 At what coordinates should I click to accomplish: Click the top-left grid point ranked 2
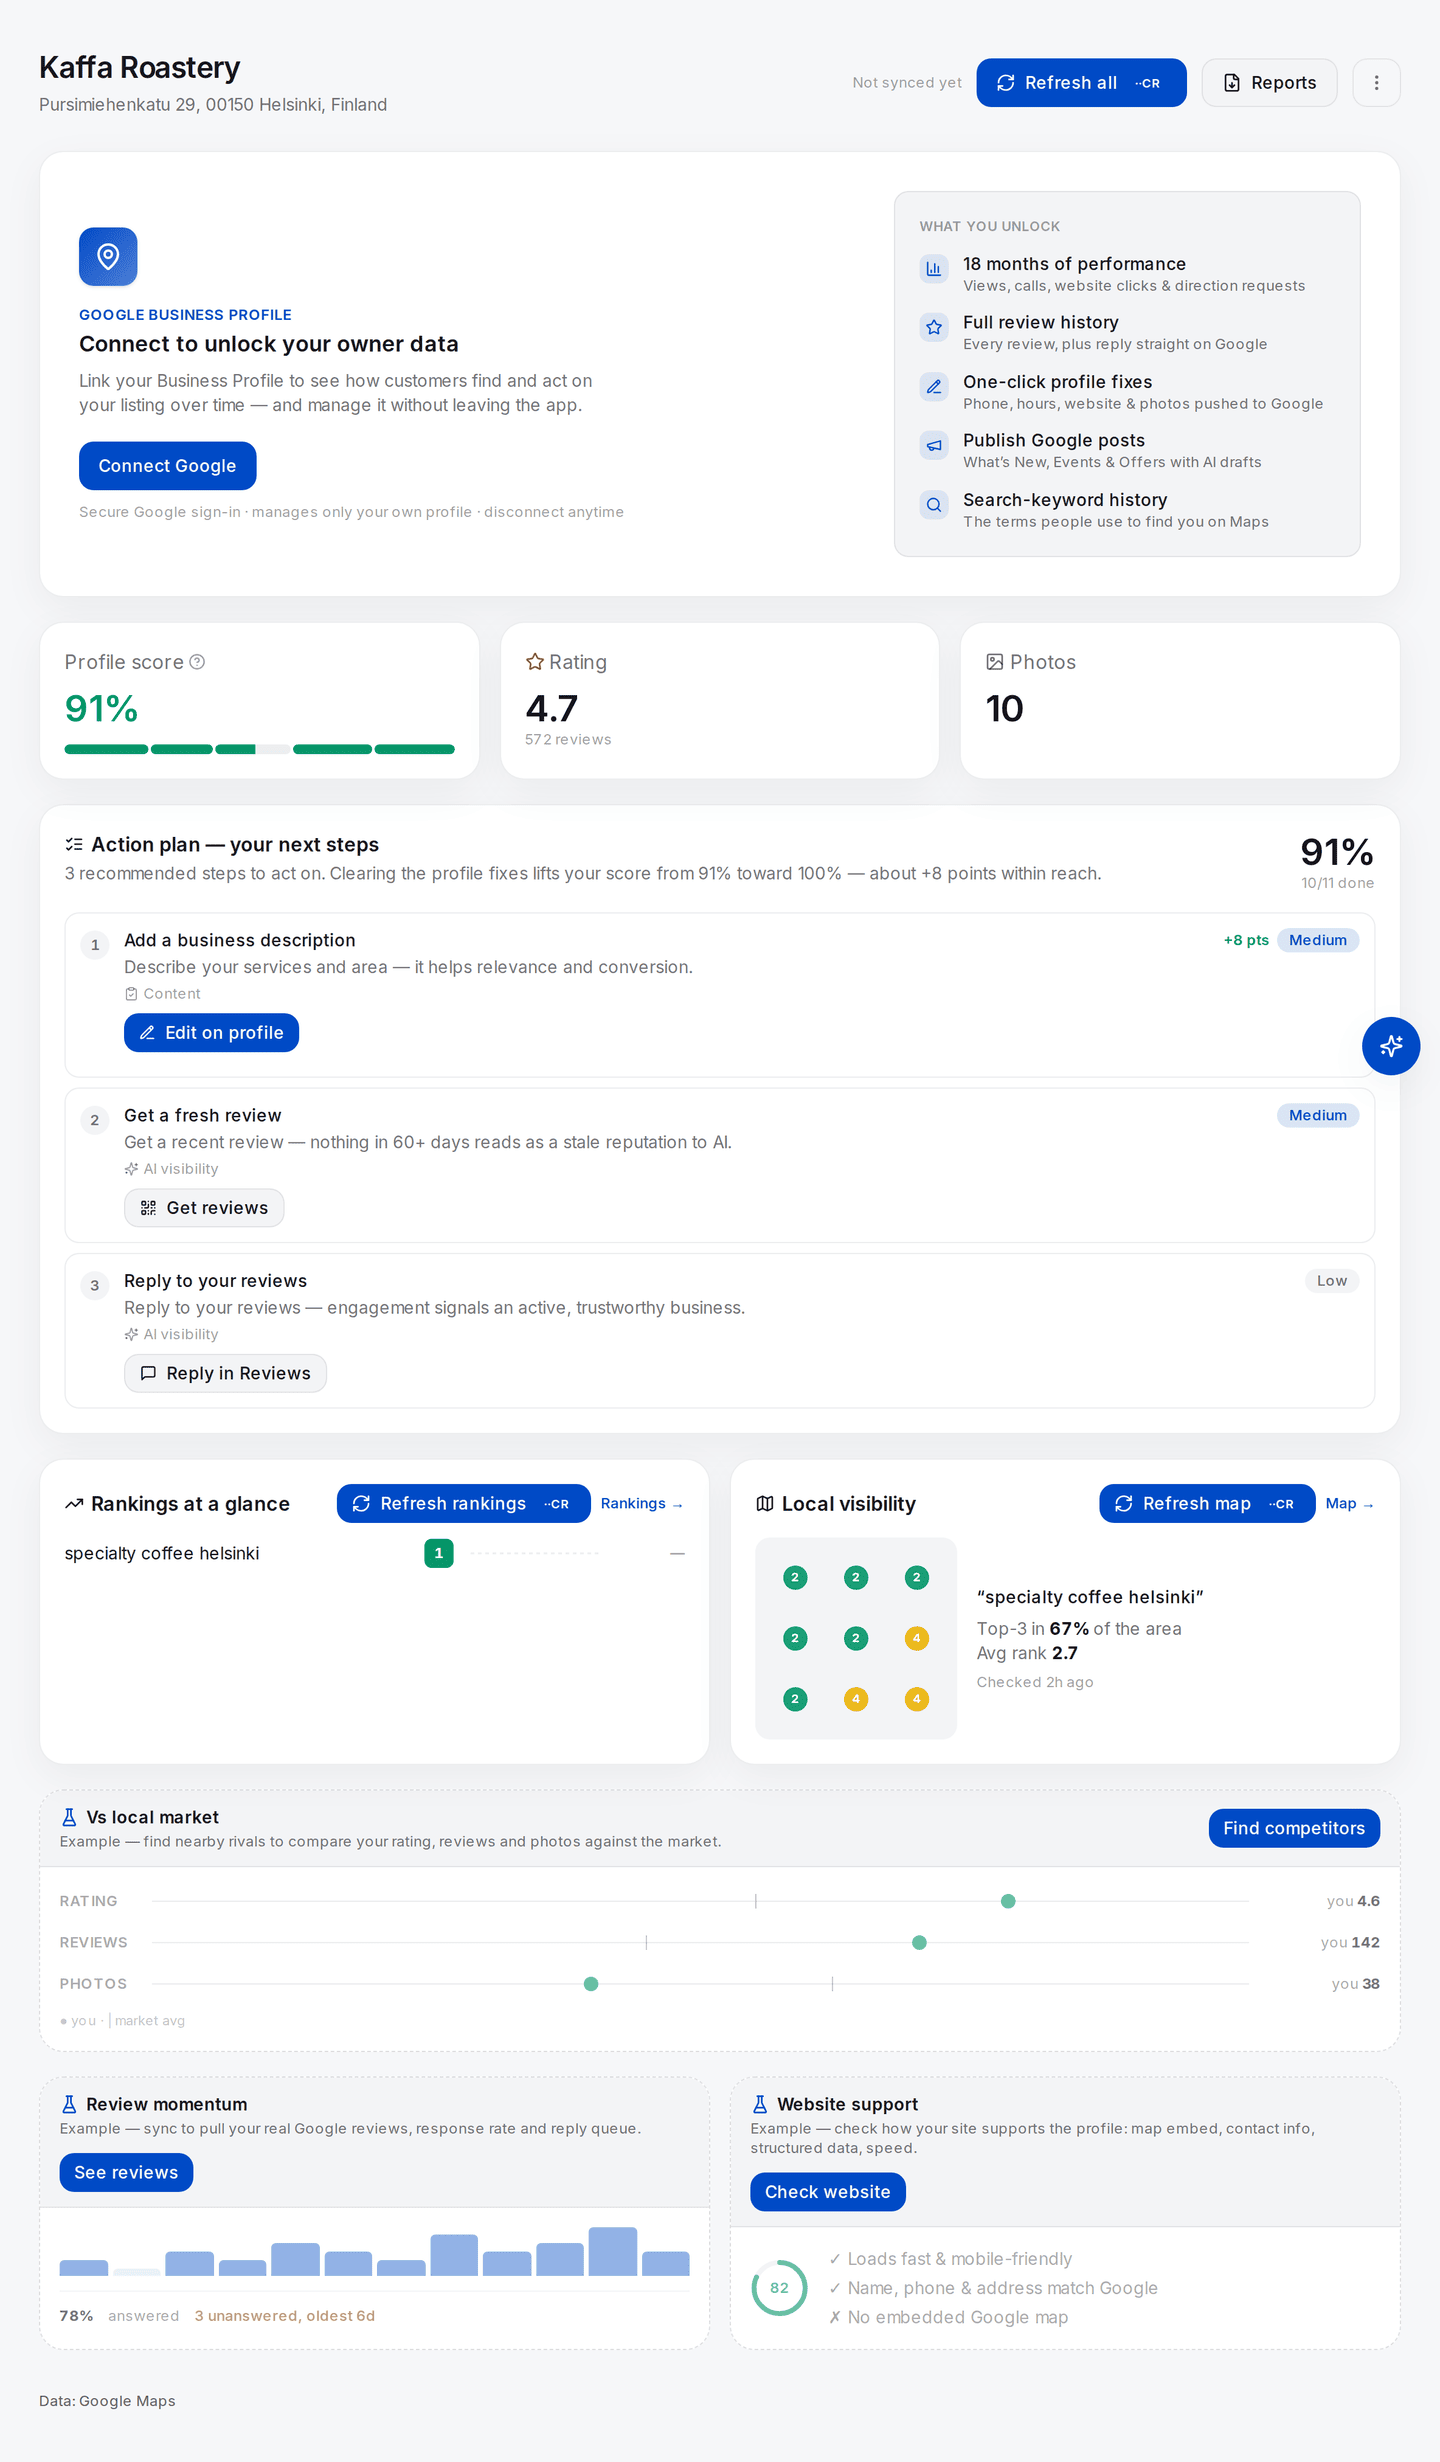[795, 1578]
